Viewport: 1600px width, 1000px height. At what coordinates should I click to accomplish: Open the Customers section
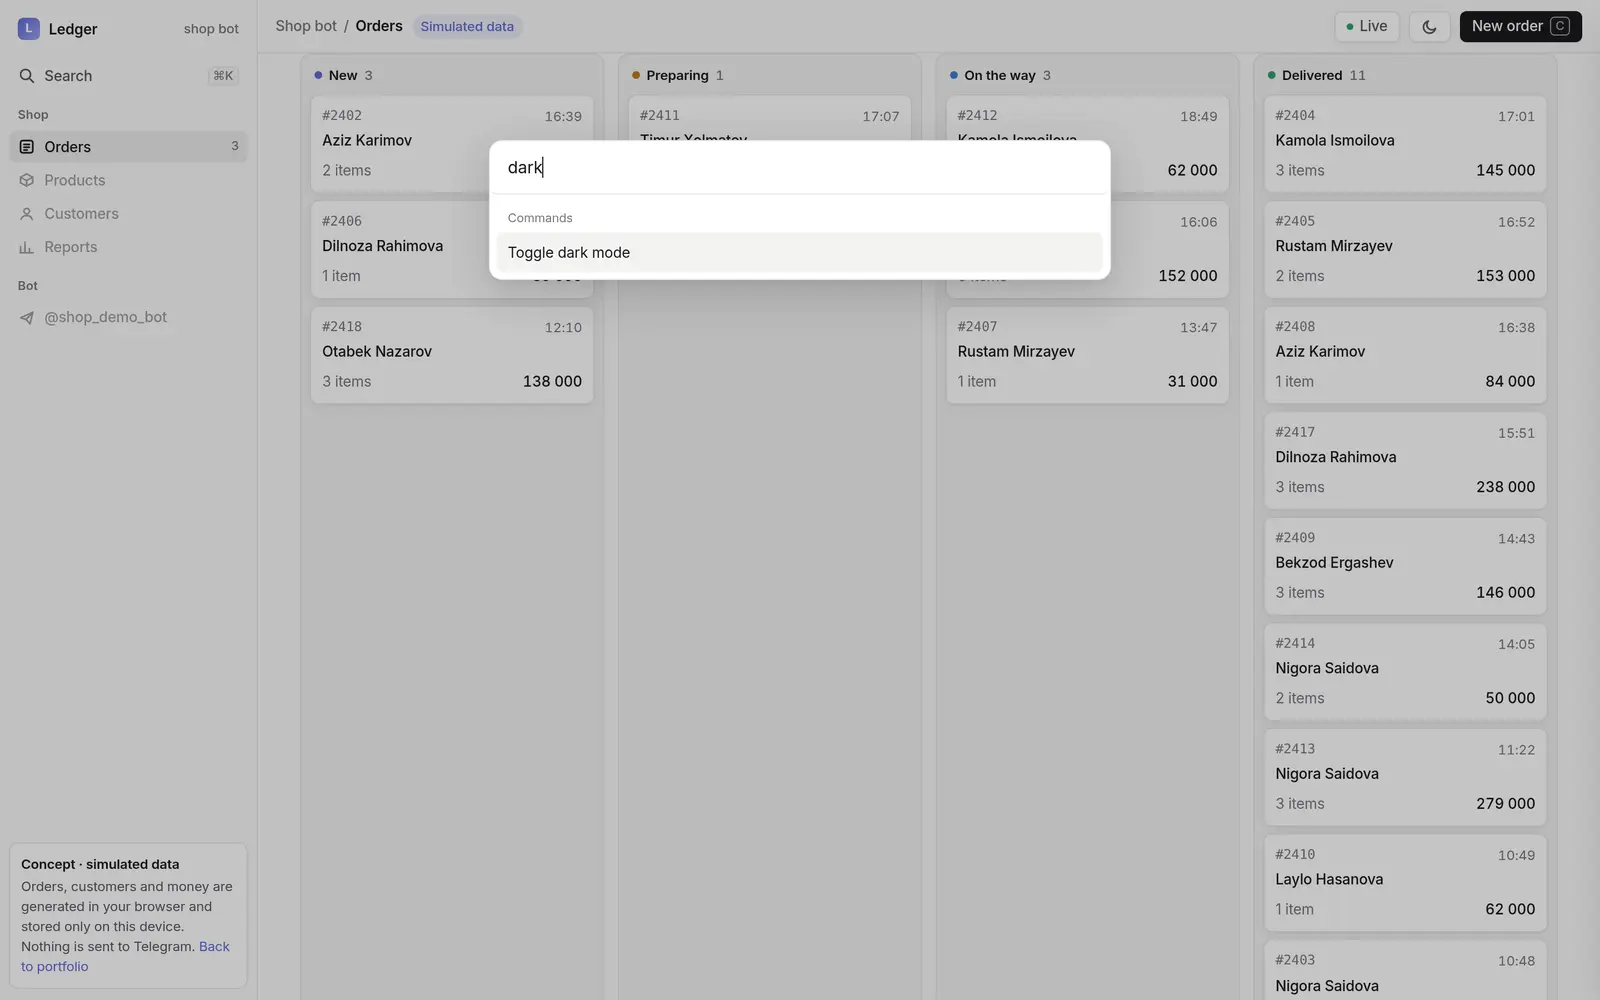tap(128, 214)
